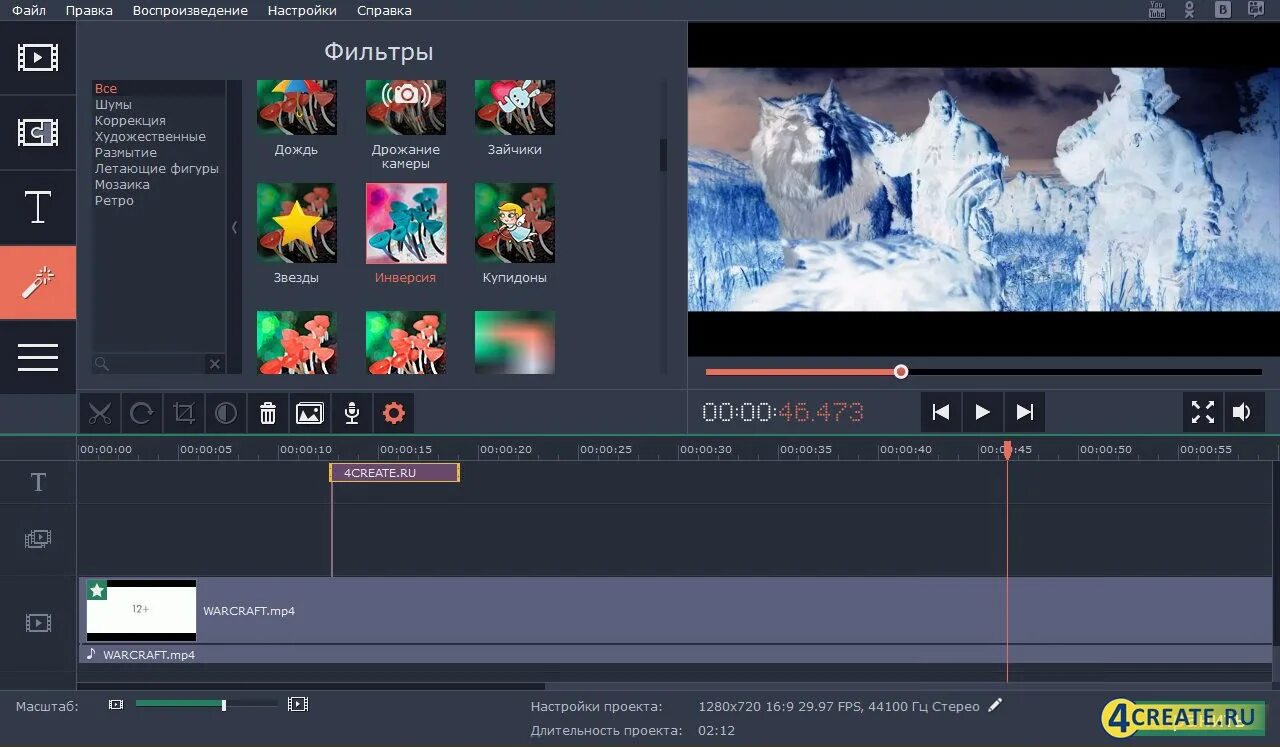Click the Odnoklassniki icon at top right
Image resolution: width=1280 pixels, height=747 pixels.
(x=1189, y=10)
